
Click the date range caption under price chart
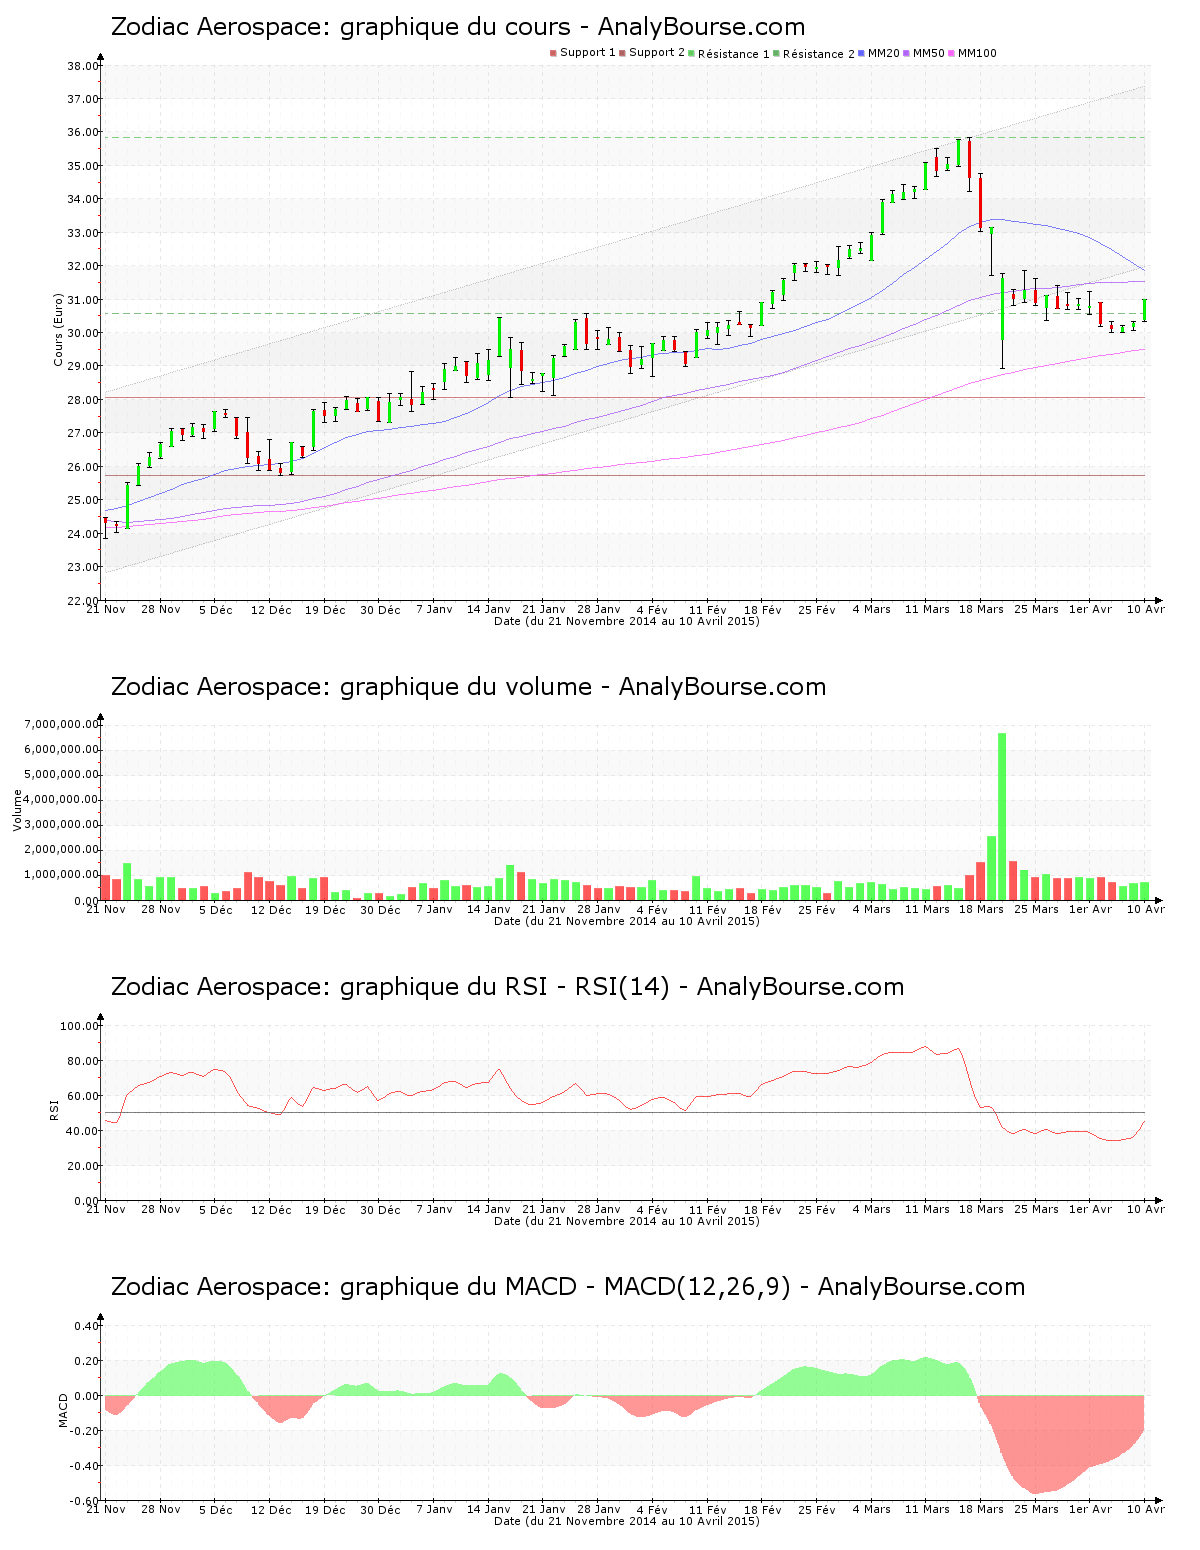click(x=627, y=621)
